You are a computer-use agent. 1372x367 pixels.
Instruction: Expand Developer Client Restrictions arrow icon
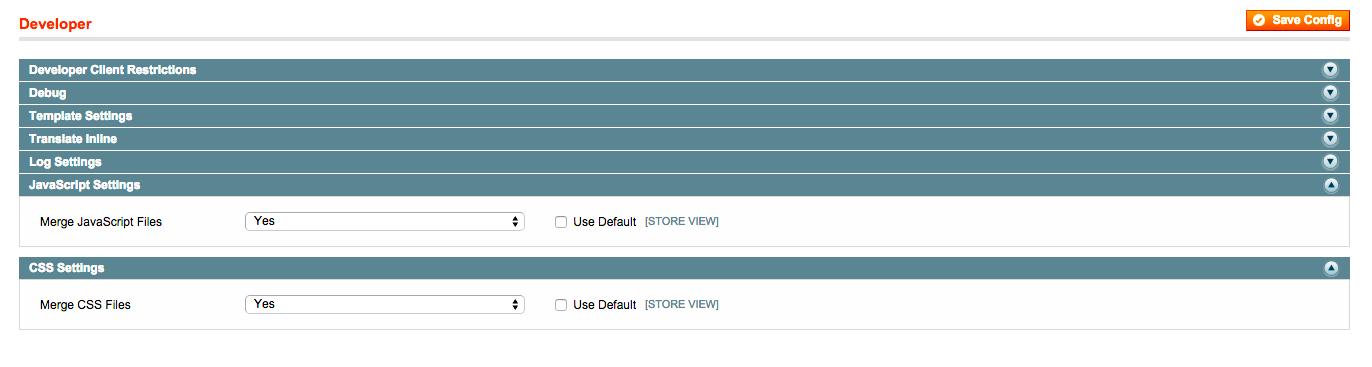tap(1330, 70)
